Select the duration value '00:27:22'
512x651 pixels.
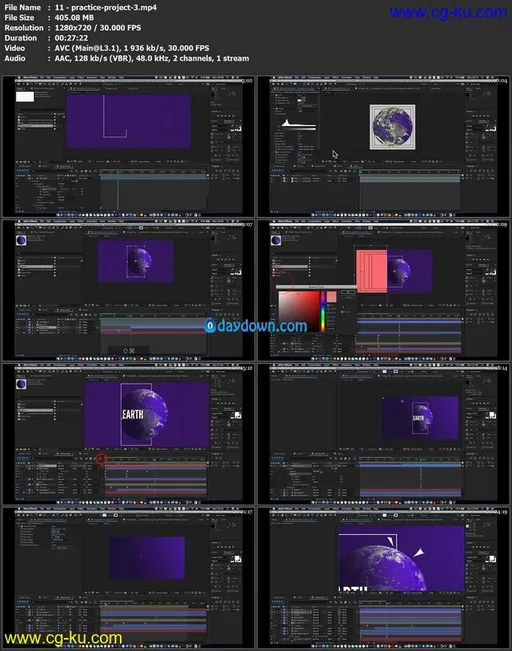[x=71, y=38]
